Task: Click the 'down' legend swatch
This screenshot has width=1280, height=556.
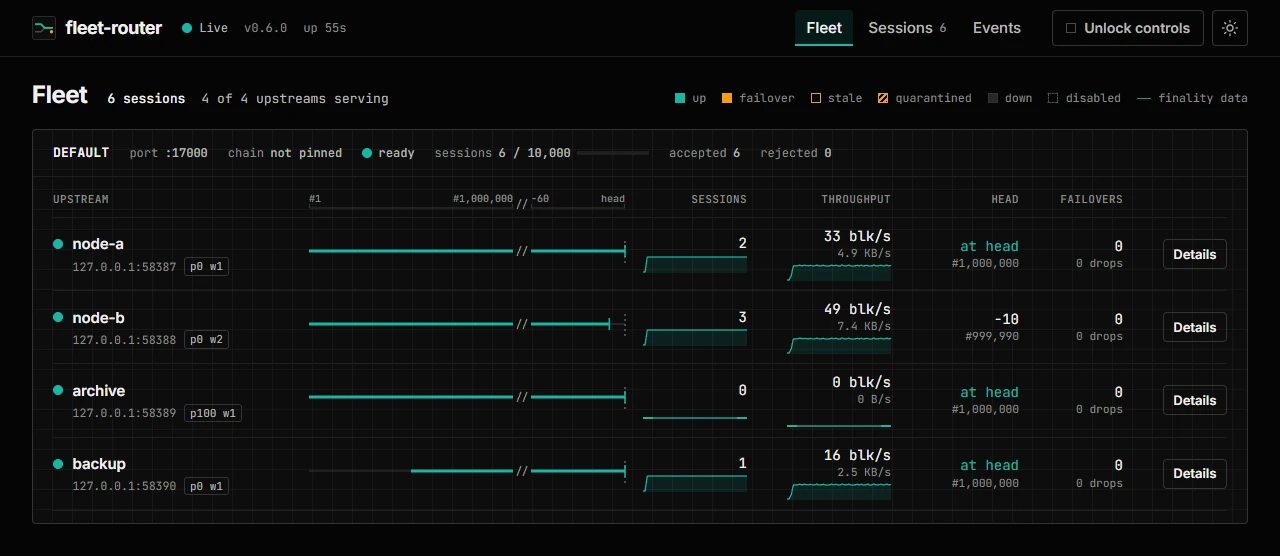Action: click(993, 98)
